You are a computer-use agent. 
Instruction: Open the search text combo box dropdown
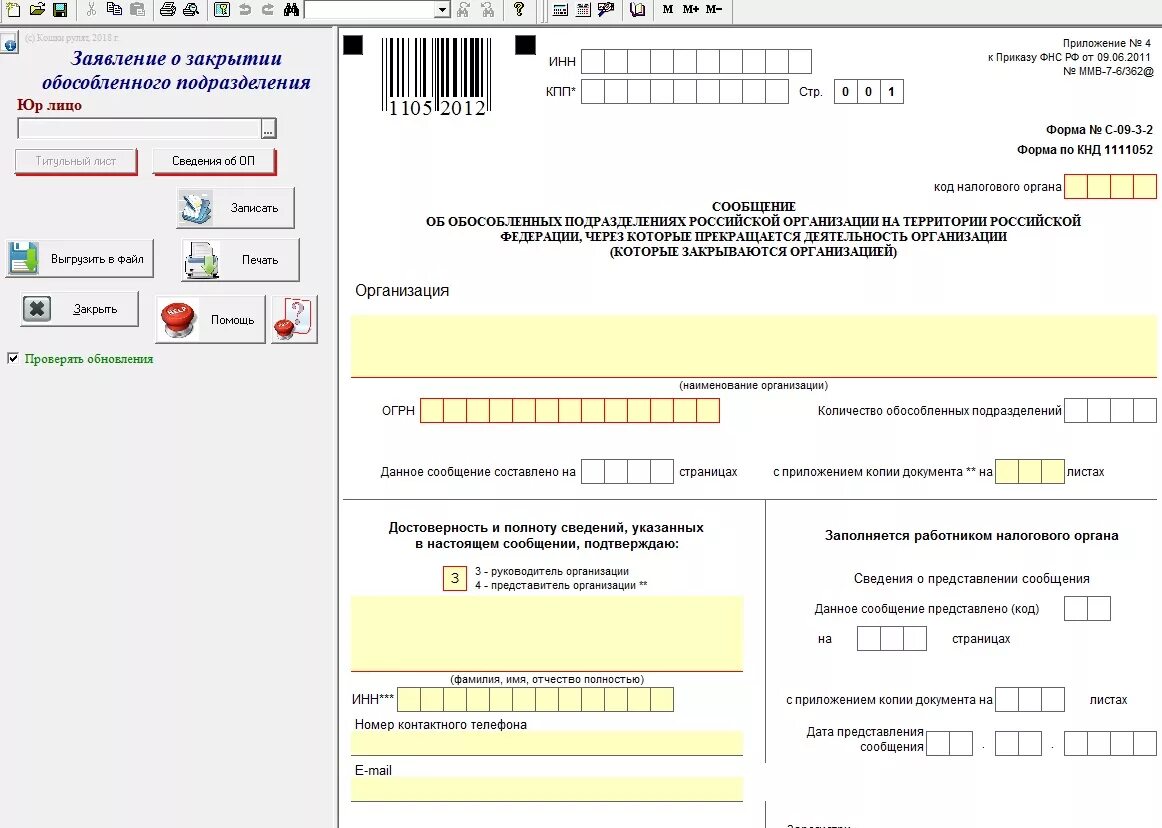(x=442, y=10)
